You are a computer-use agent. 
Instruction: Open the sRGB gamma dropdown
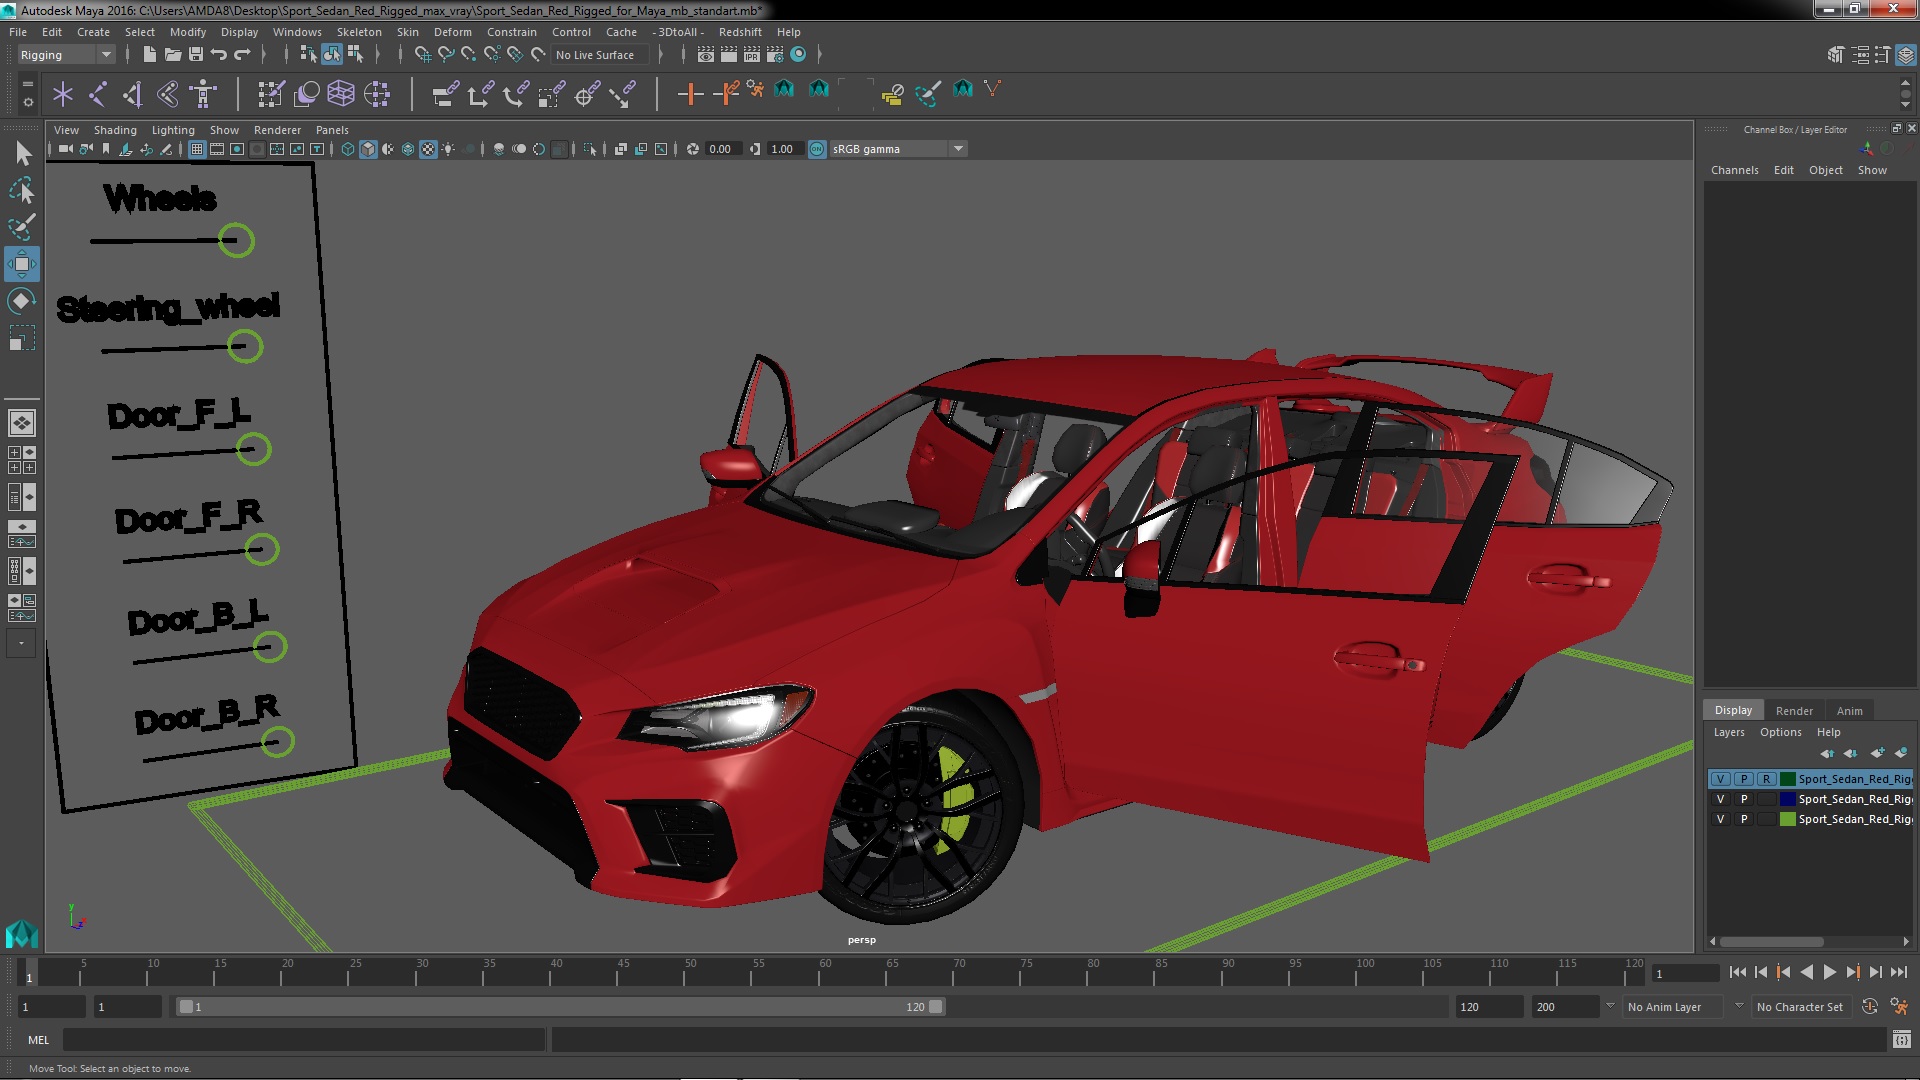pyautogui.click(x=958, y=149)
